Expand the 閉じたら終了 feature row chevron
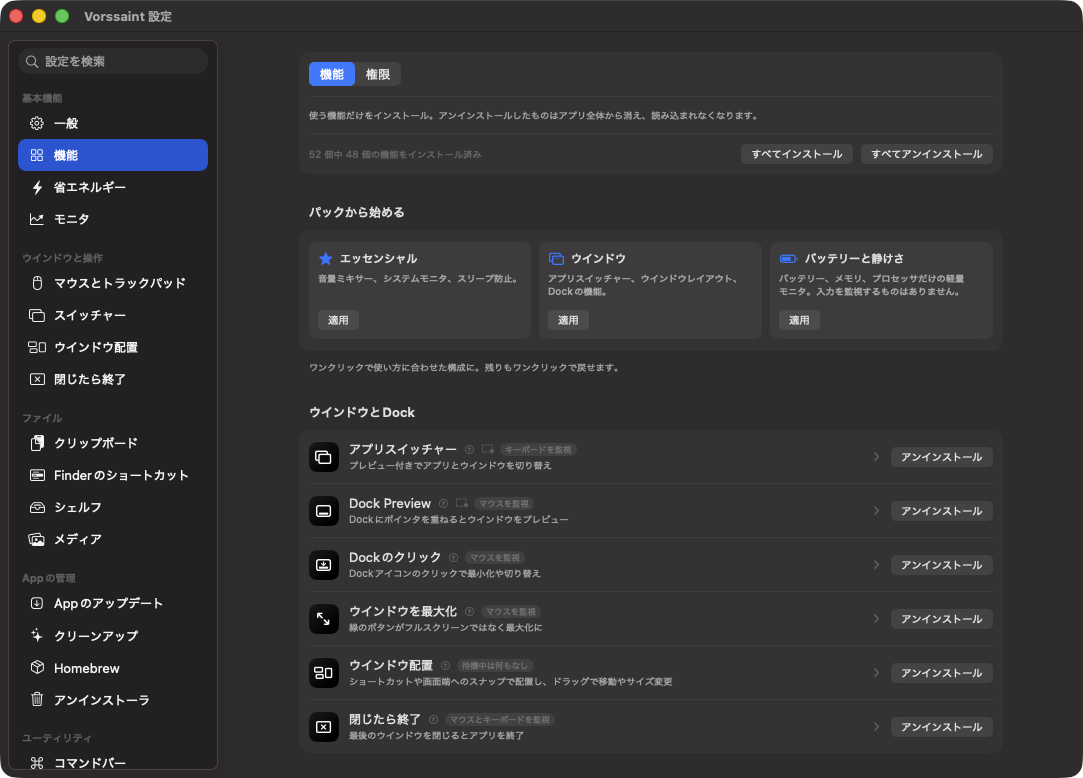The height and width of the screenshot is (778, 1083). pyautogui.click(x=876, y=727)
